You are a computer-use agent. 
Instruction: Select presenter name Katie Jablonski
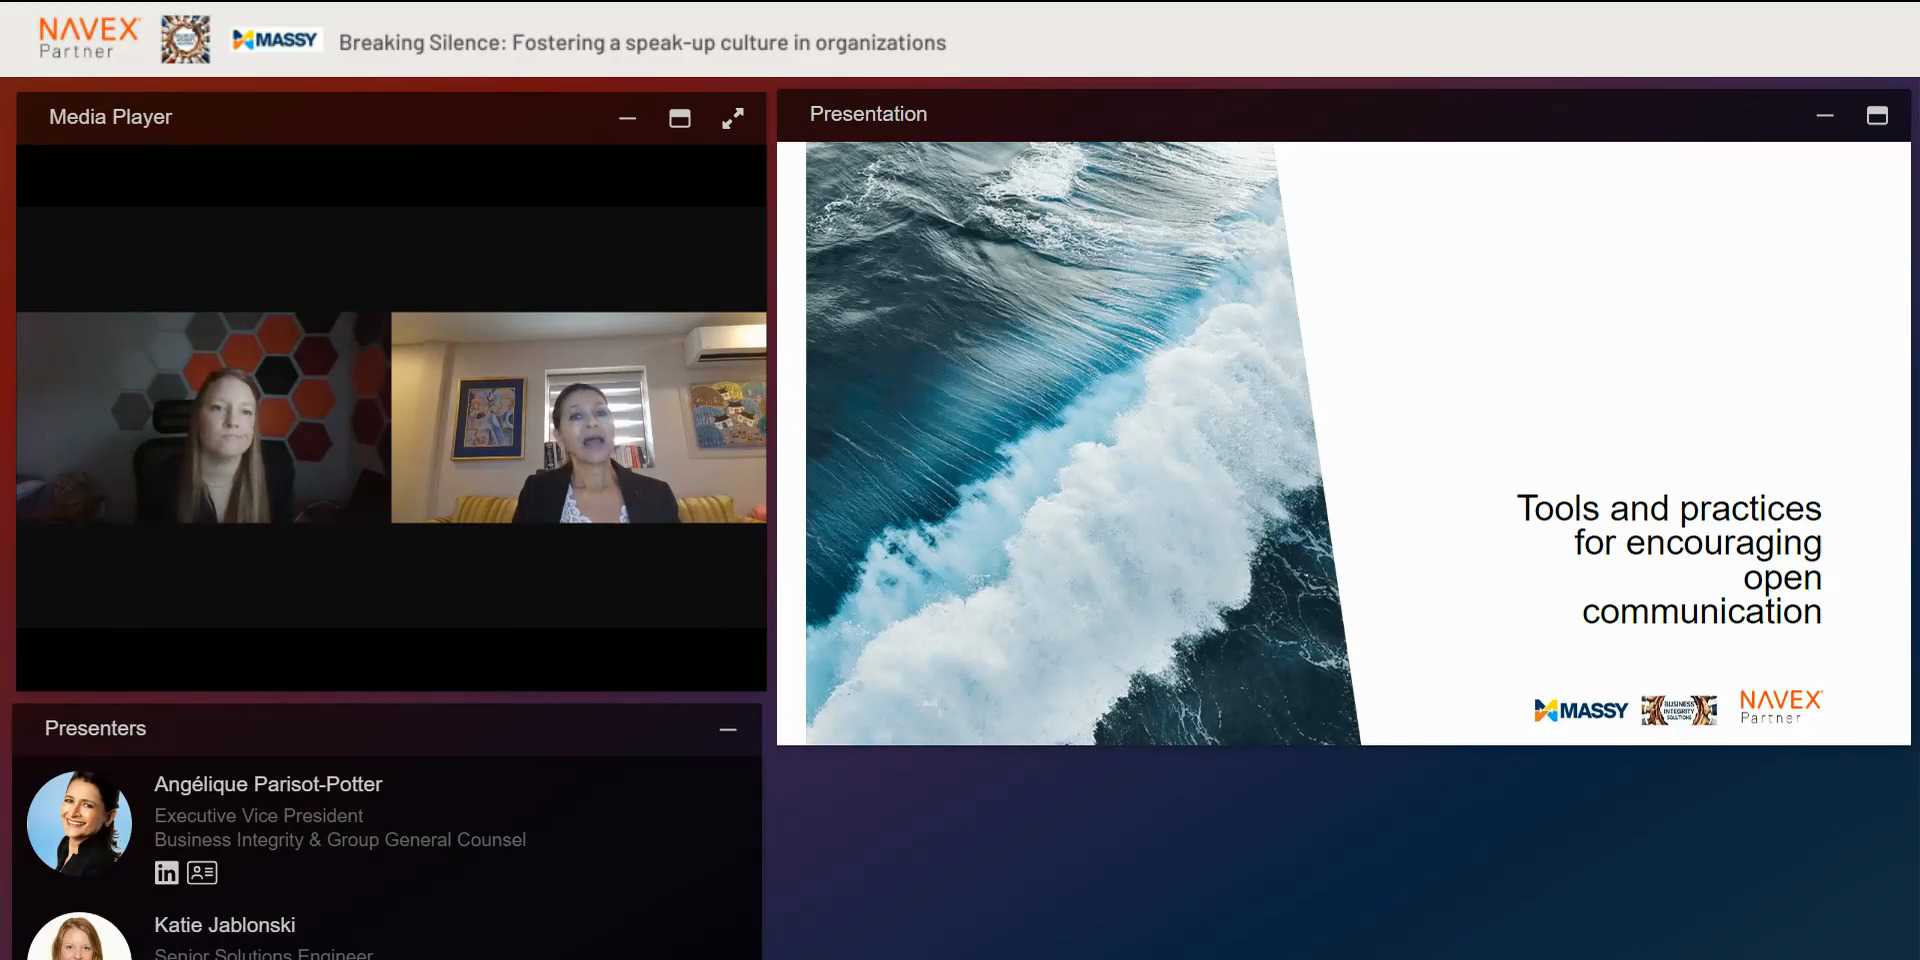(225, 925)
